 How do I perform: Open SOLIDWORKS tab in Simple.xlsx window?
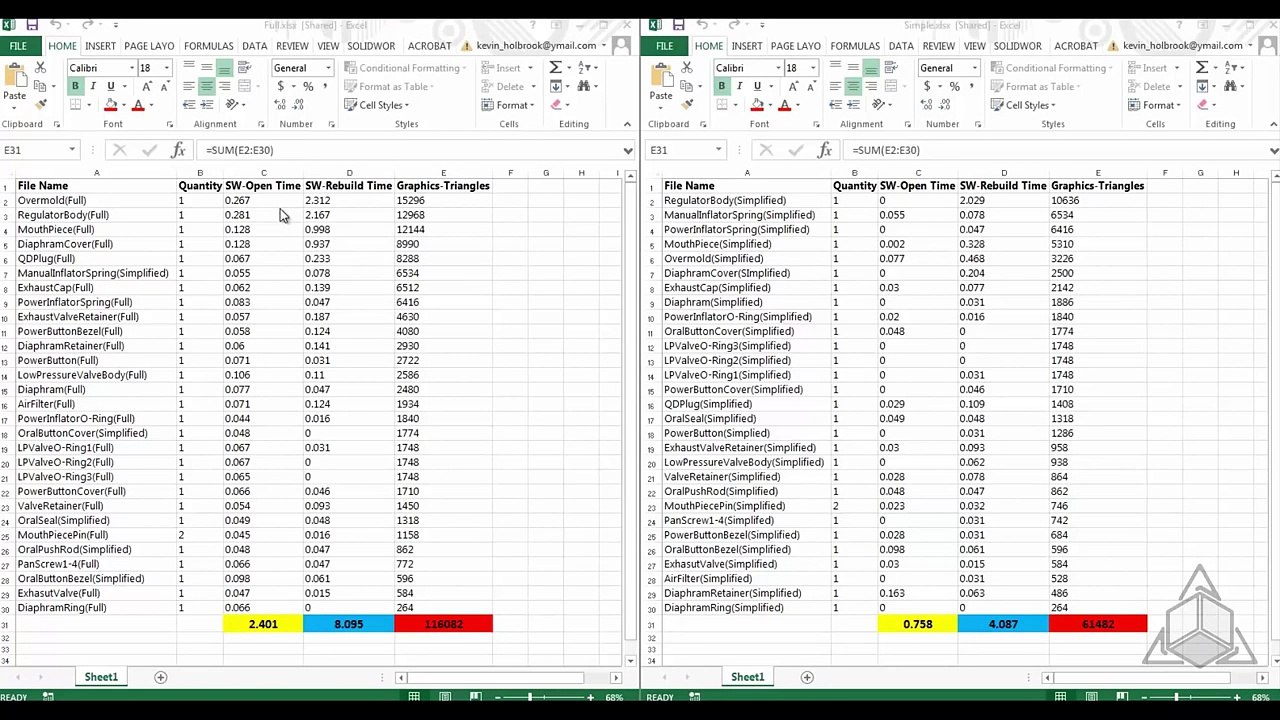point(1017,46)
